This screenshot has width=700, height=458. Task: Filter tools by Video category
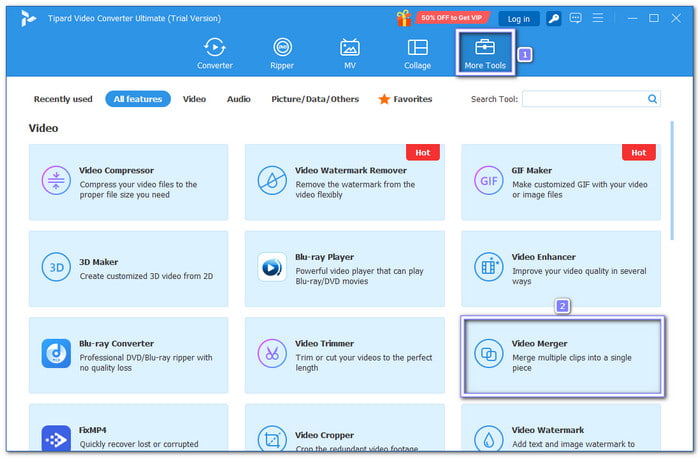tap(194, 99)
